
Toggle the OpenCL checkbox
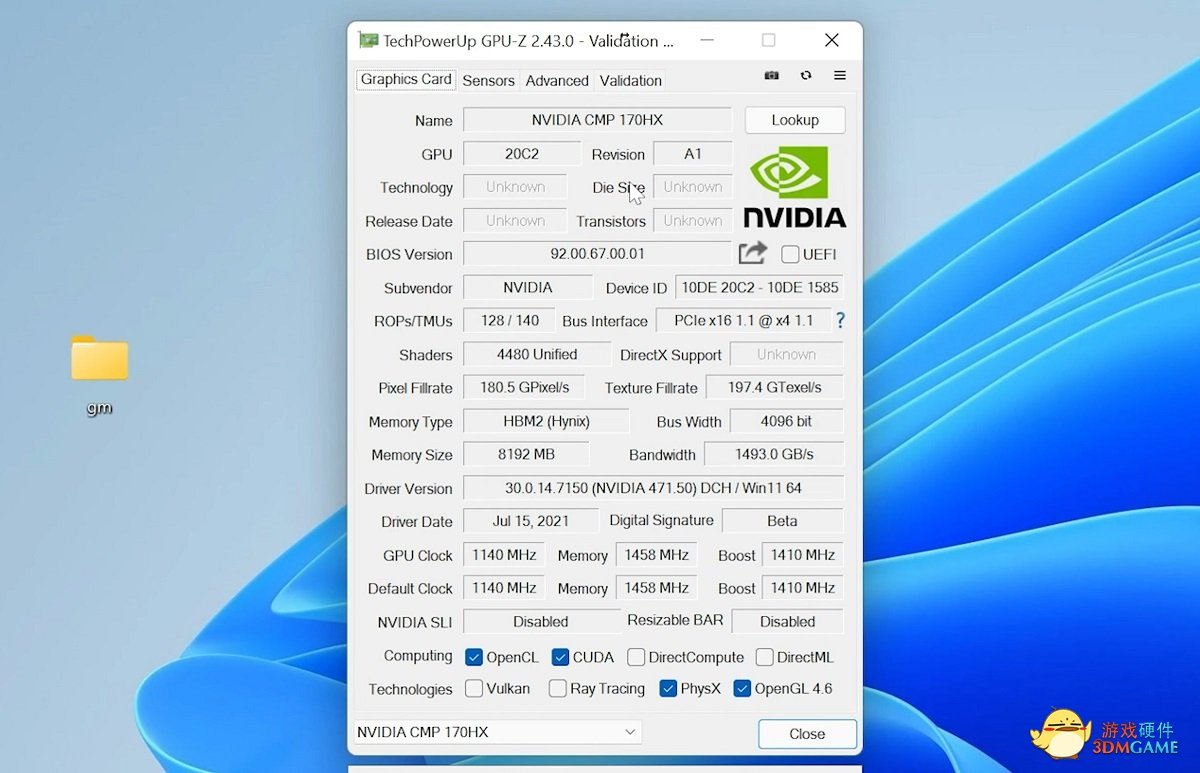[474, 657]
